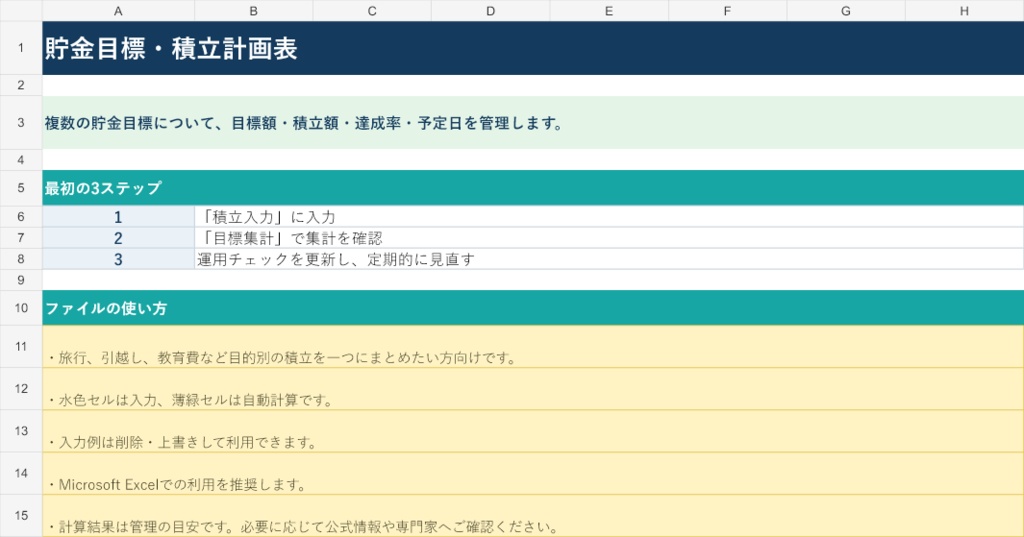Click the note starting with 旅行、引越し、教育費
This screenshot has height=537, width=1024.
pos(533,346)
